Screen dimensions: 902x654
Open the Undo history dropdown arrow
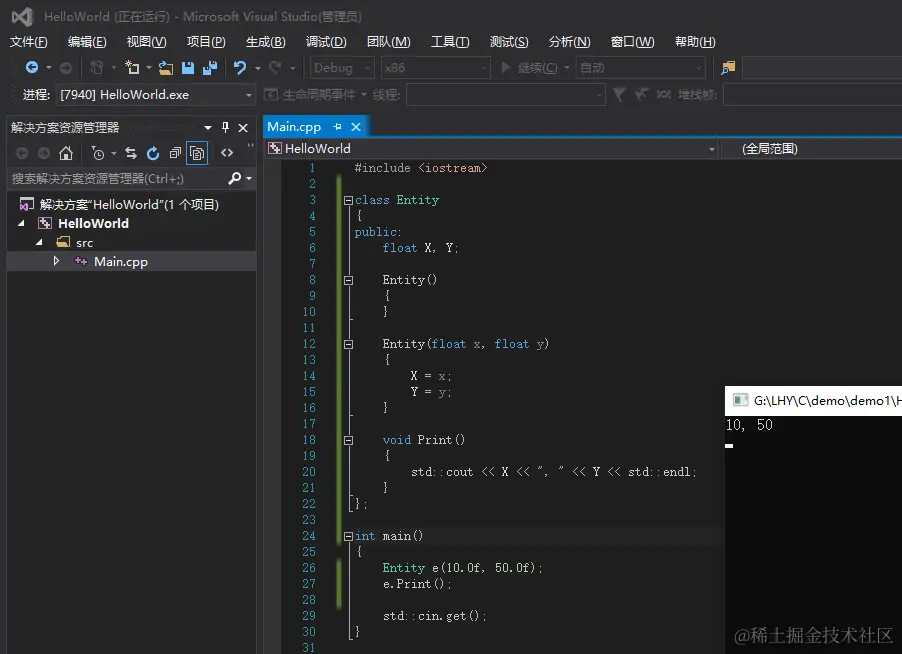[x=258, y=68]
